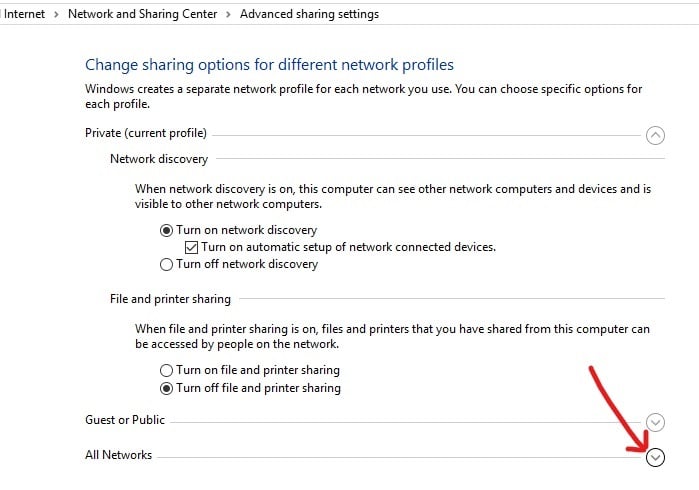
Task: Click the Private (current profile) heading
Action: point(146,133)
